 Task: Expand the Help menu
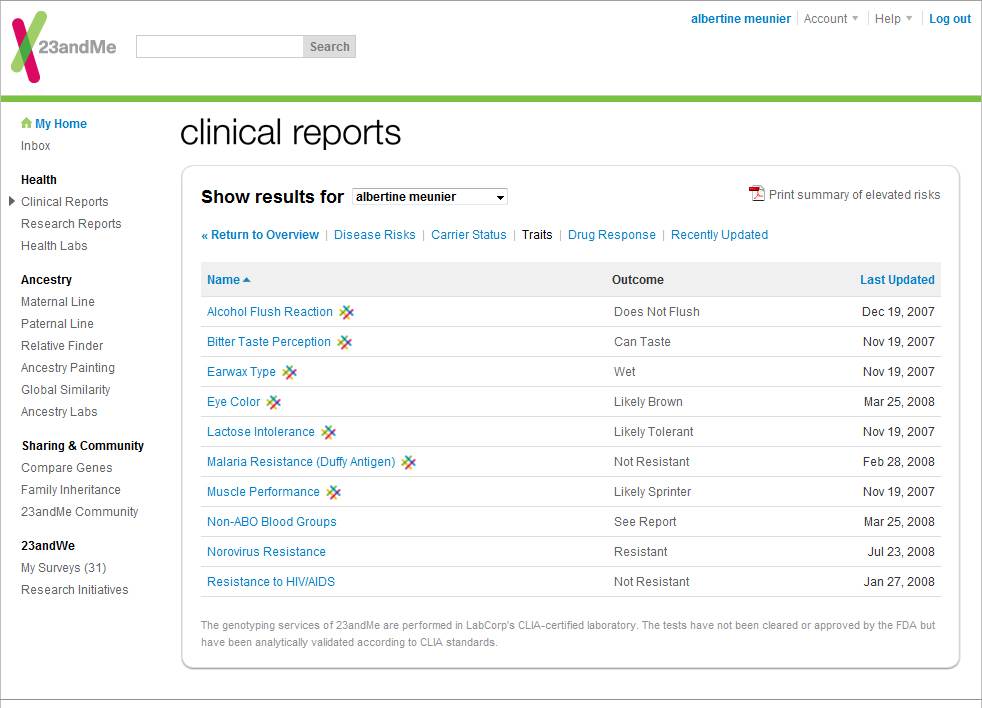[x=894, y=19]
